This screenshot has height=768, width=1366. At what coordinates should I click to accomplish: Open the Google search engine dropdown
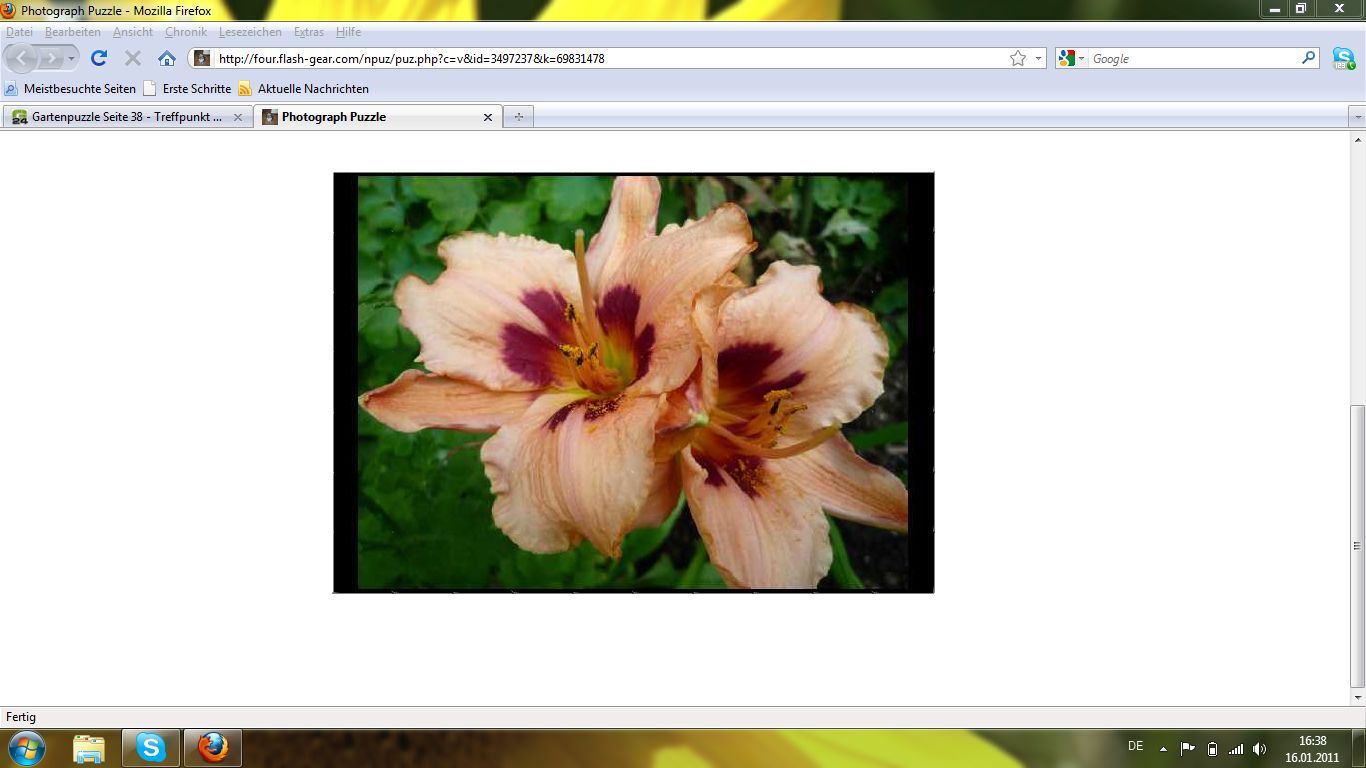(x=1071, y=58)
